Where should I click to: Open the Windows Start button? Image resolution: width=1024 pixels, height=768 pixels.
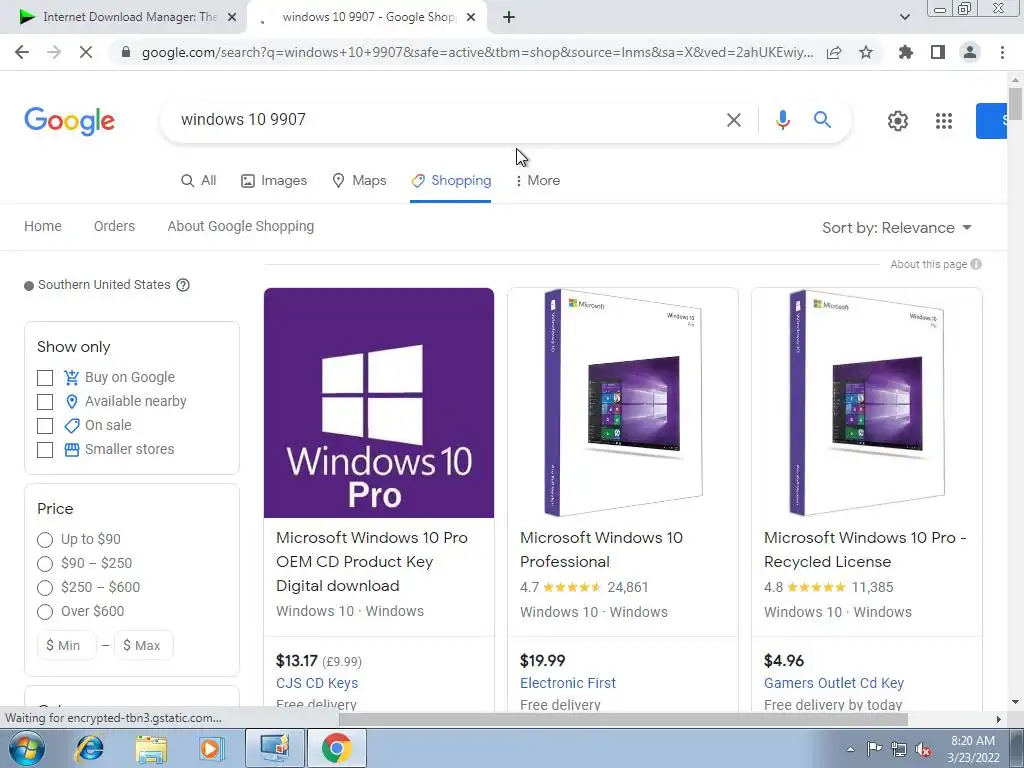coord(27,748)
